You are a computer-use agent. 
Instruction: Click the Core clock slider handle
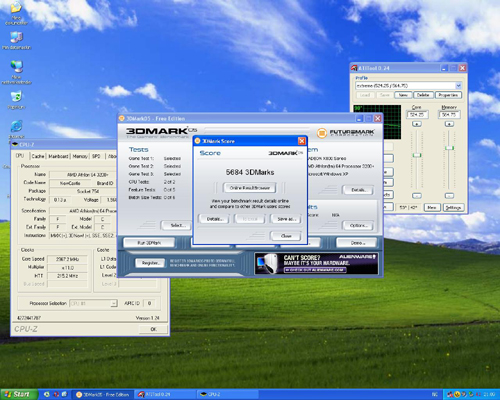pyautogui.click(x=417, y=155)
